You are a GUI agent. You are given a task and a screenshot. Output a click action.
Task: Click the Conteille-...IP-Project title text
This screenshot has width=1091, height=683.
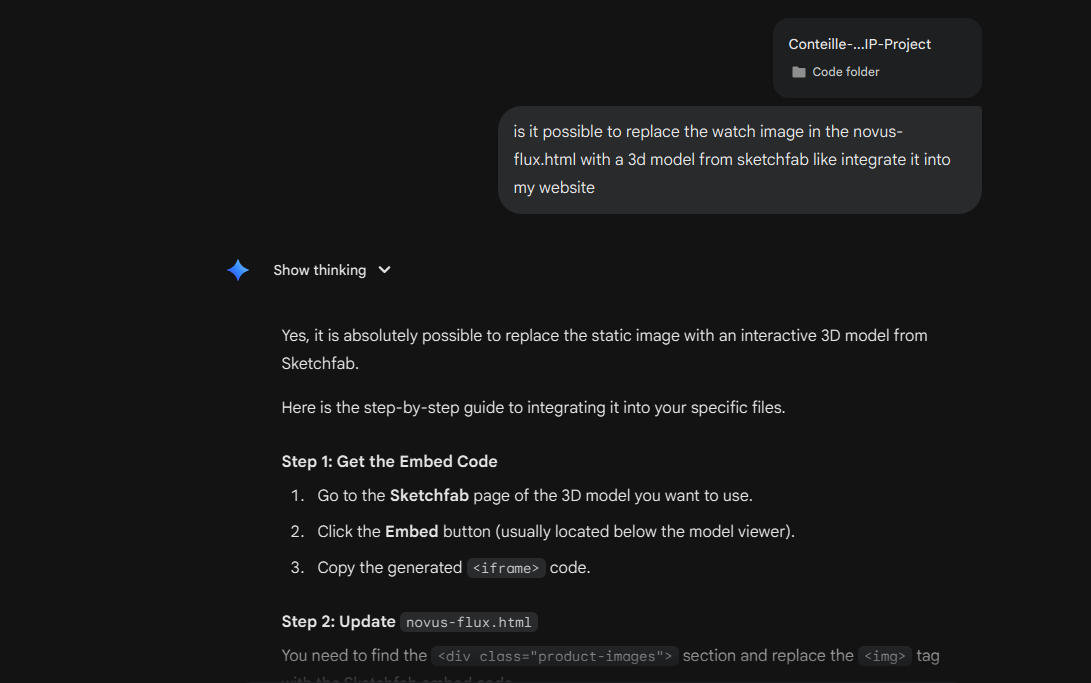[859, 44]
